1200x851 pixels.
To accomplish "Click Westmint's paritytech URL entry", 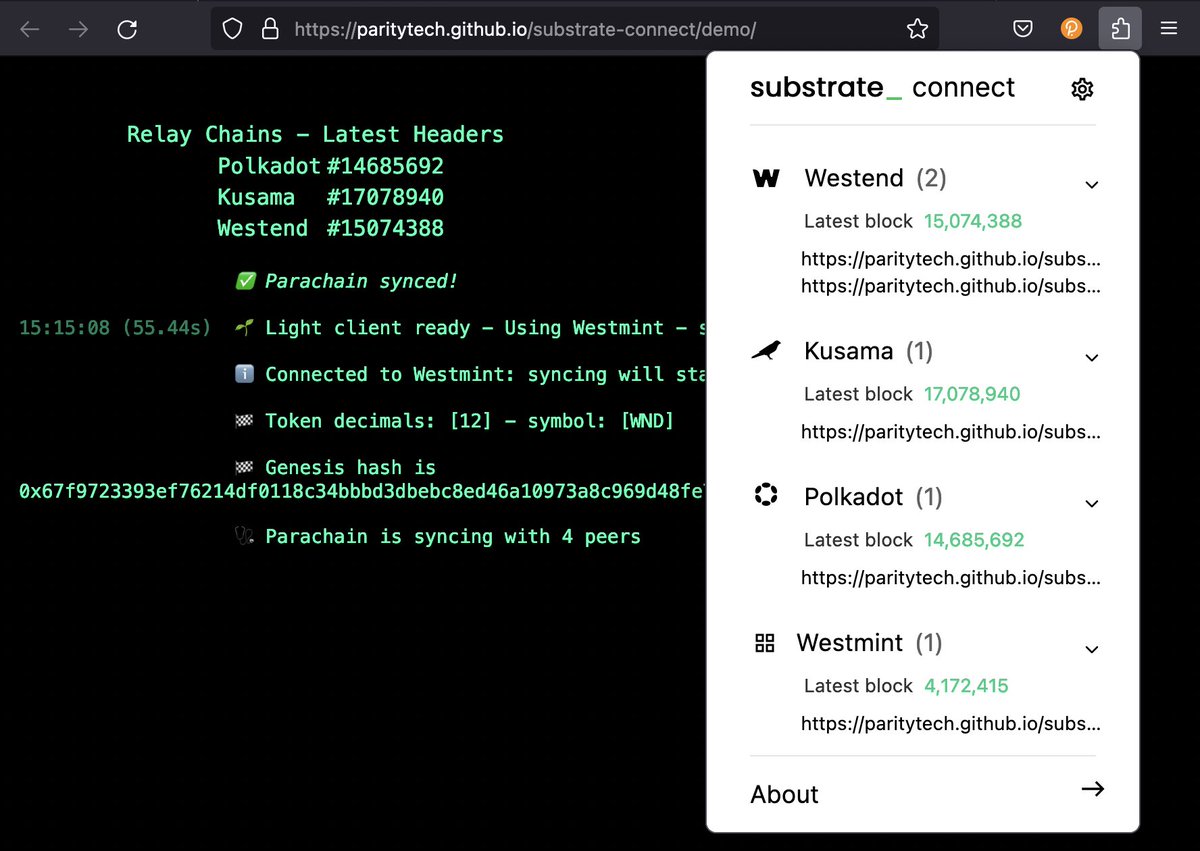I will point(951,724).
